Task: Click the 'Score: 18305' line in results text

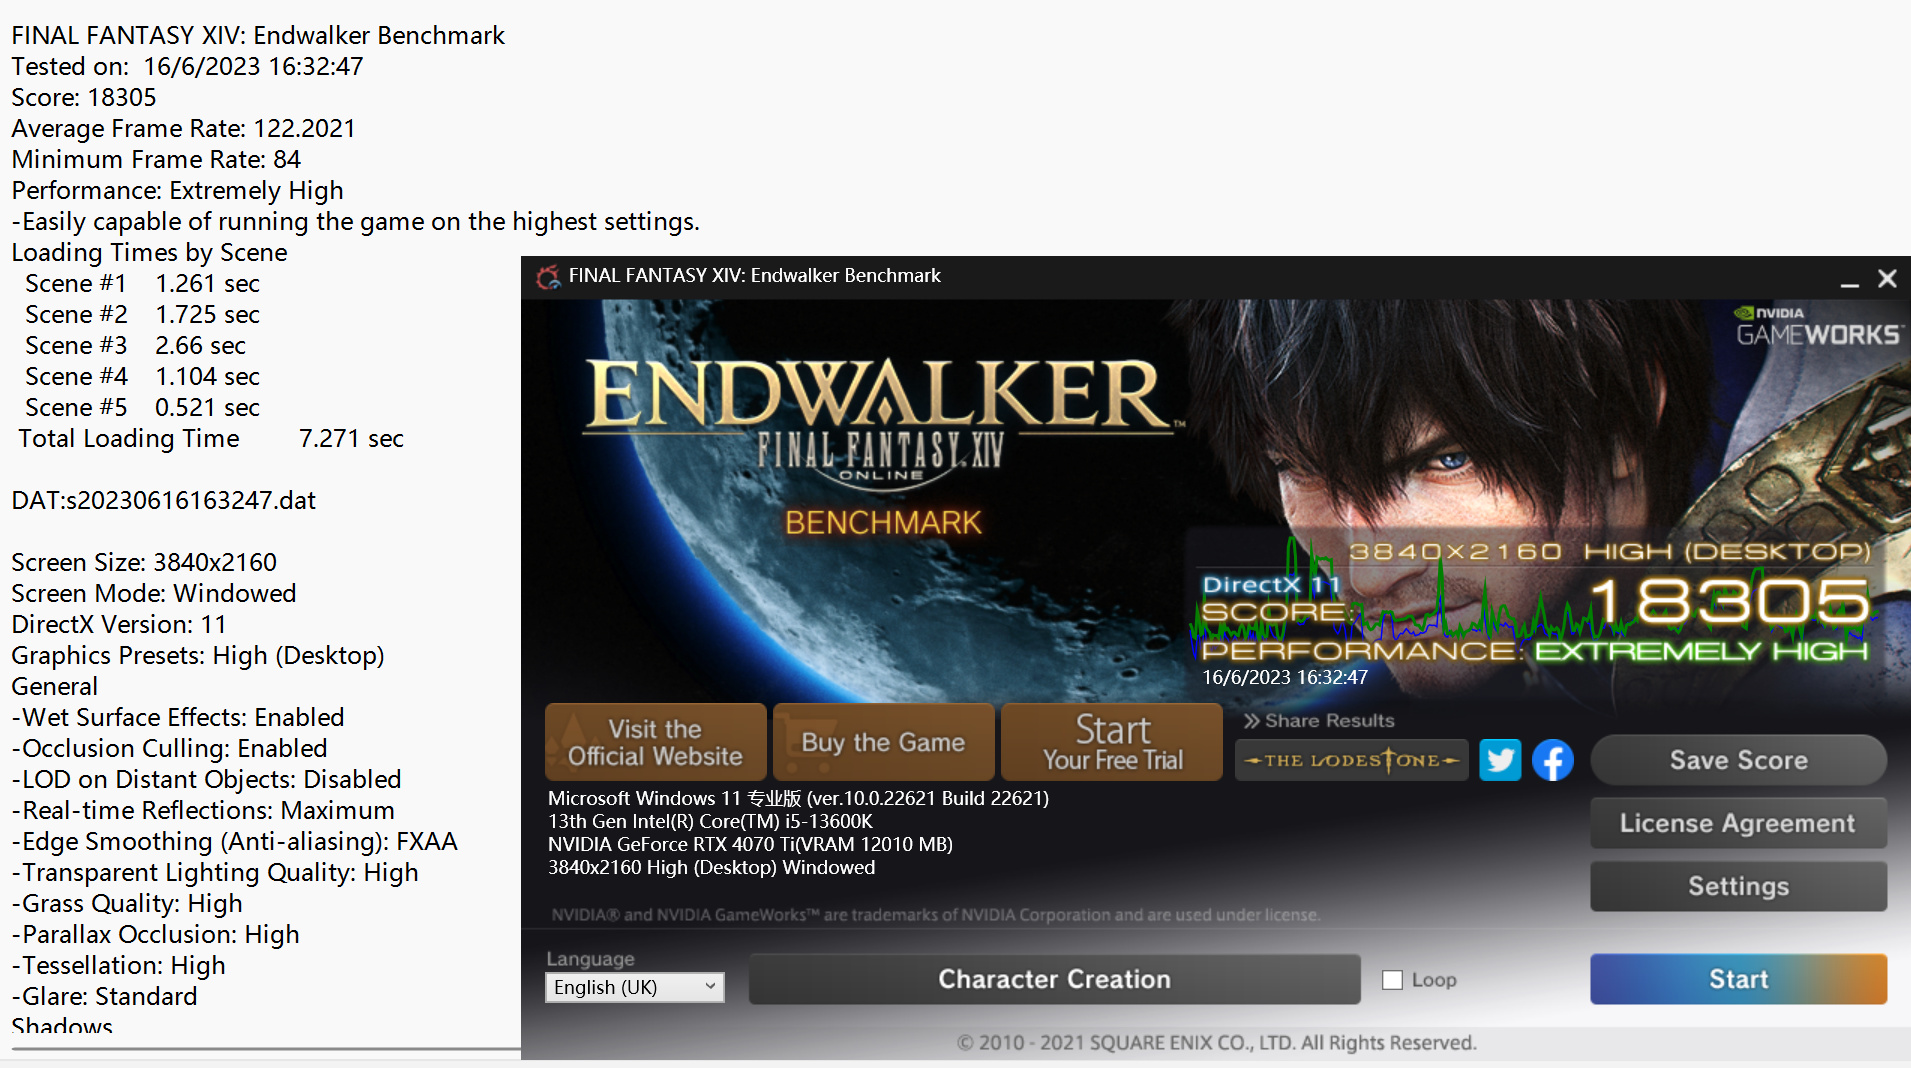Action: (84, 98)
